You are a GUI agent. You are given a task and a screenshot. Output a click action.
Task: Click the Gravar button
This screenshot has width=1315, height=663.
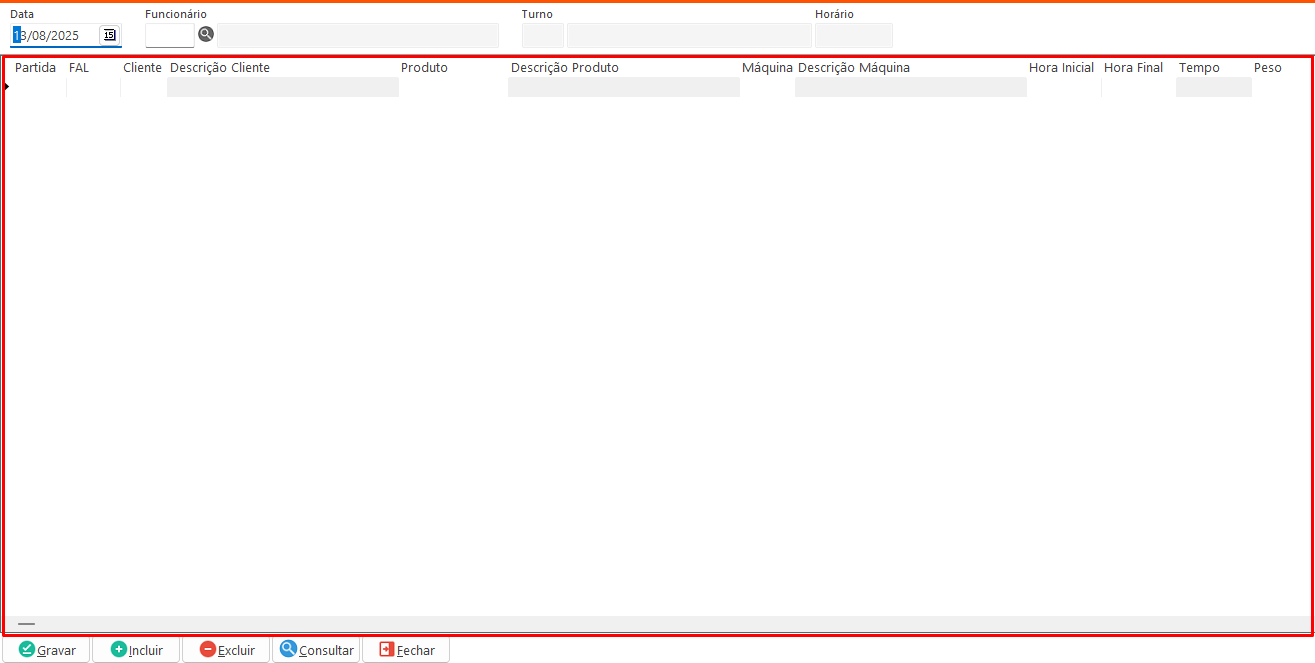click(x=47, y=650)
